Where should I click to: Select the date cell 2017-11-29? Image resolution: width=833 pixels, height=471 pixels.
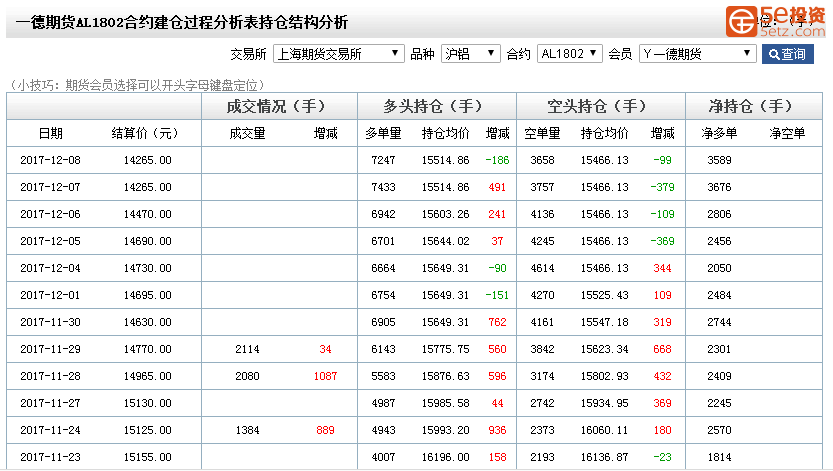[x=50, y=349]
